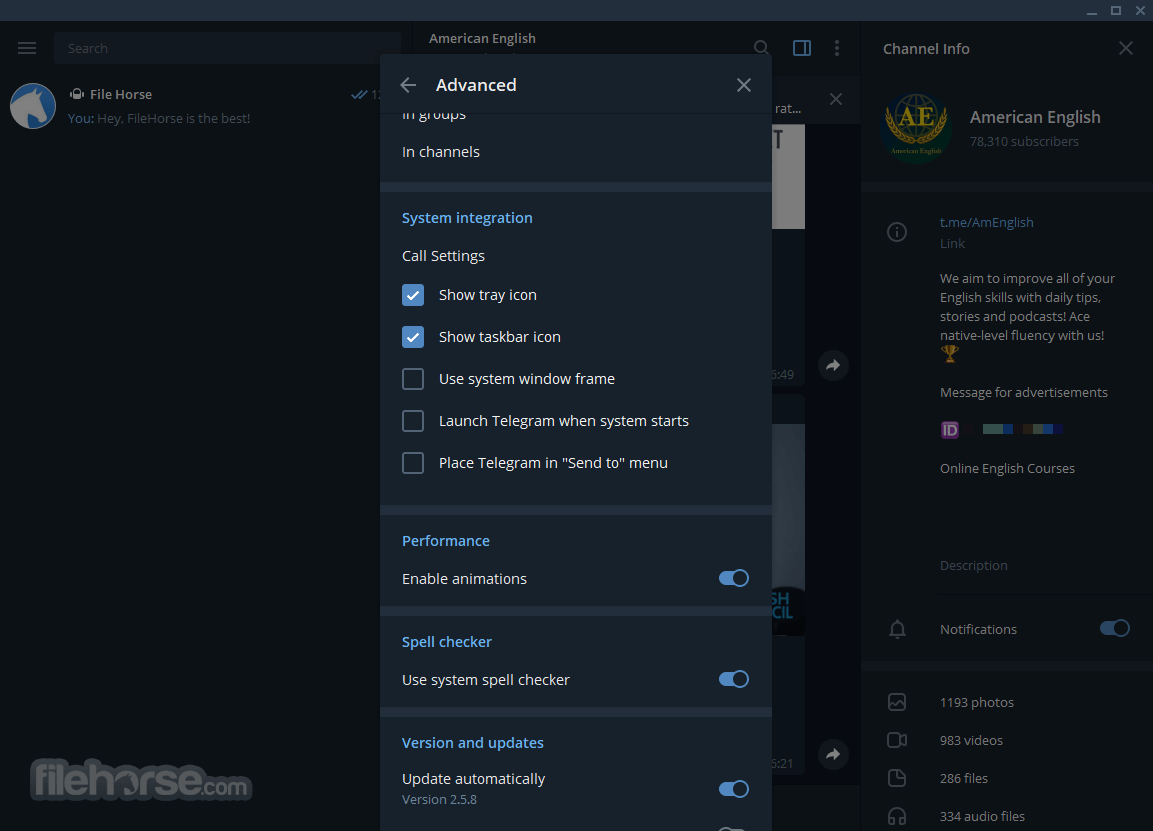
Task: Close the Advanced settings dialog
Action: point(743,85)
